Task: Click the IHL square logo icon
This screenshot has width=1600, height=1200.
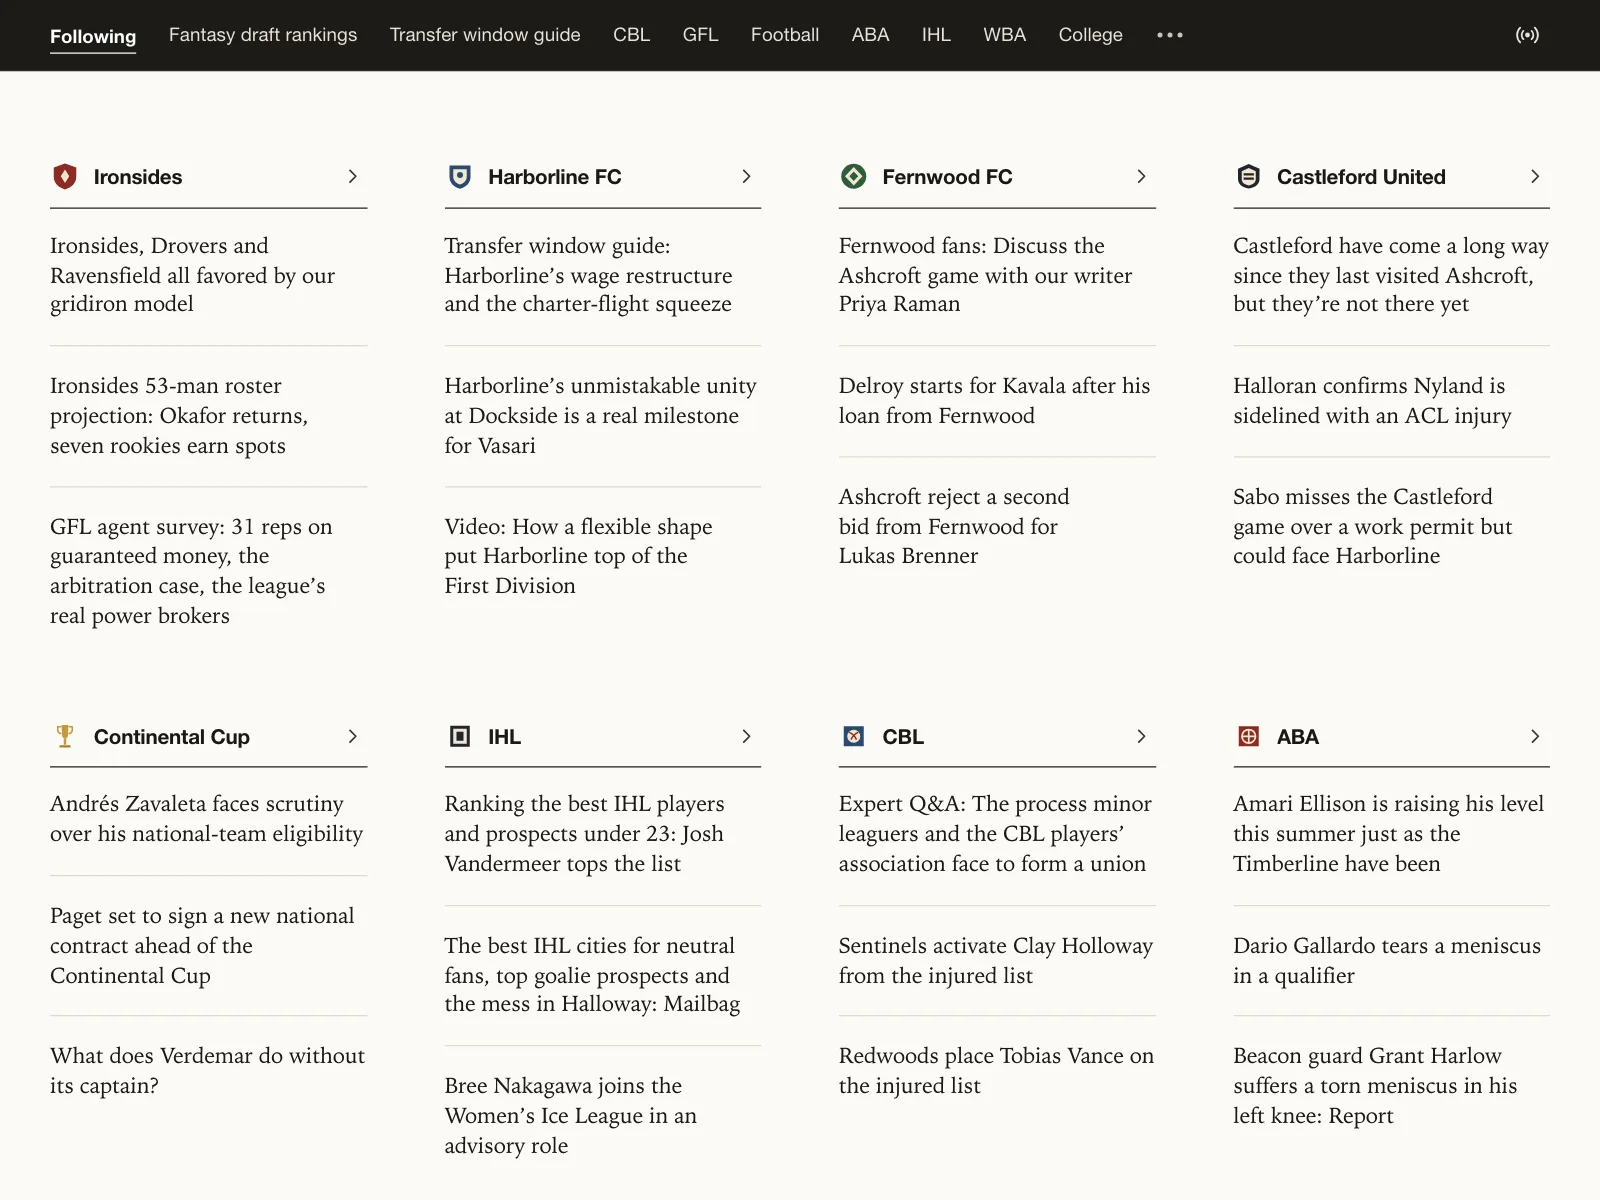Action: 459,737
